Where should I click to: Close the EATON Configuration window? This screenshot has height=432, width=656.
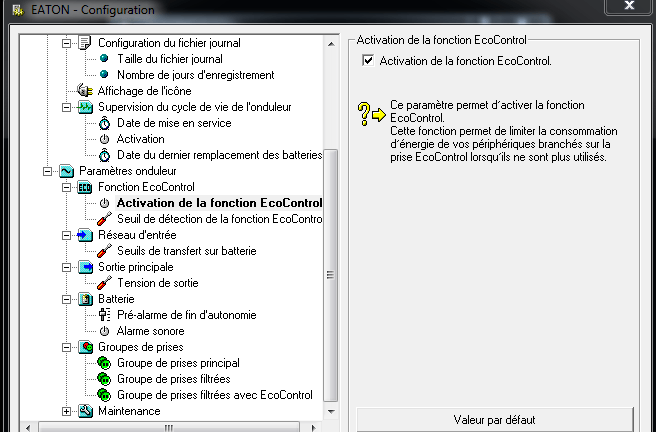point(629,6)
